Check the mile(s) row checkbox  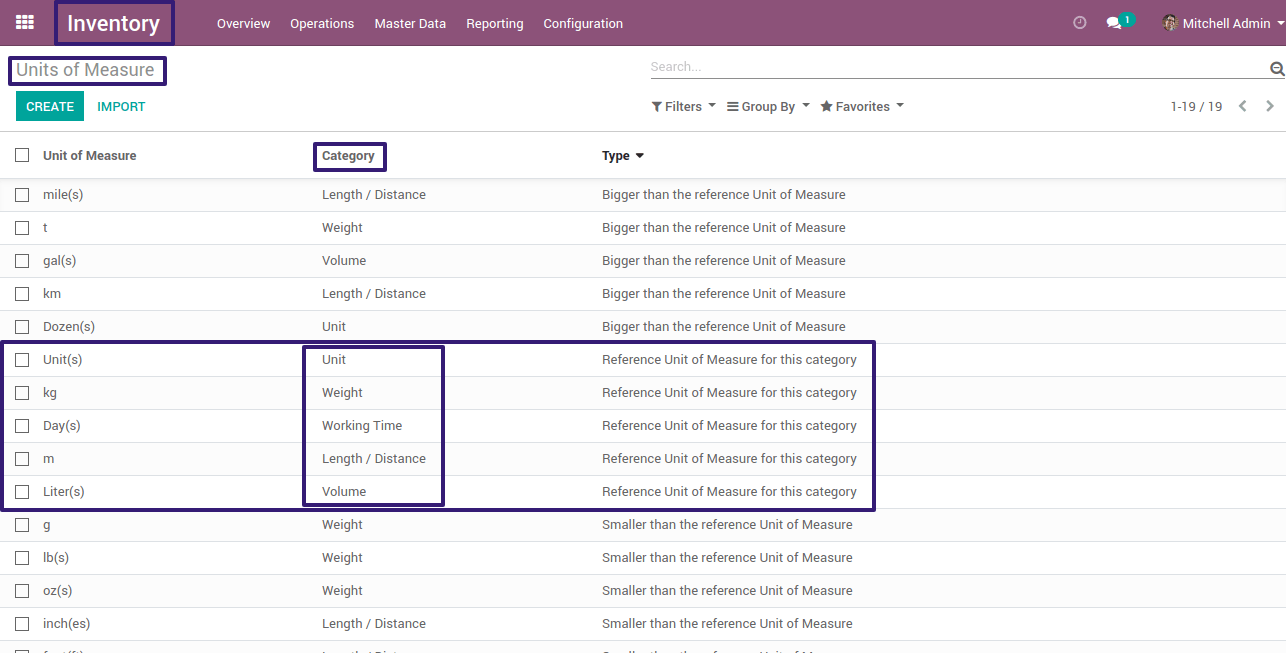[22, 195]
